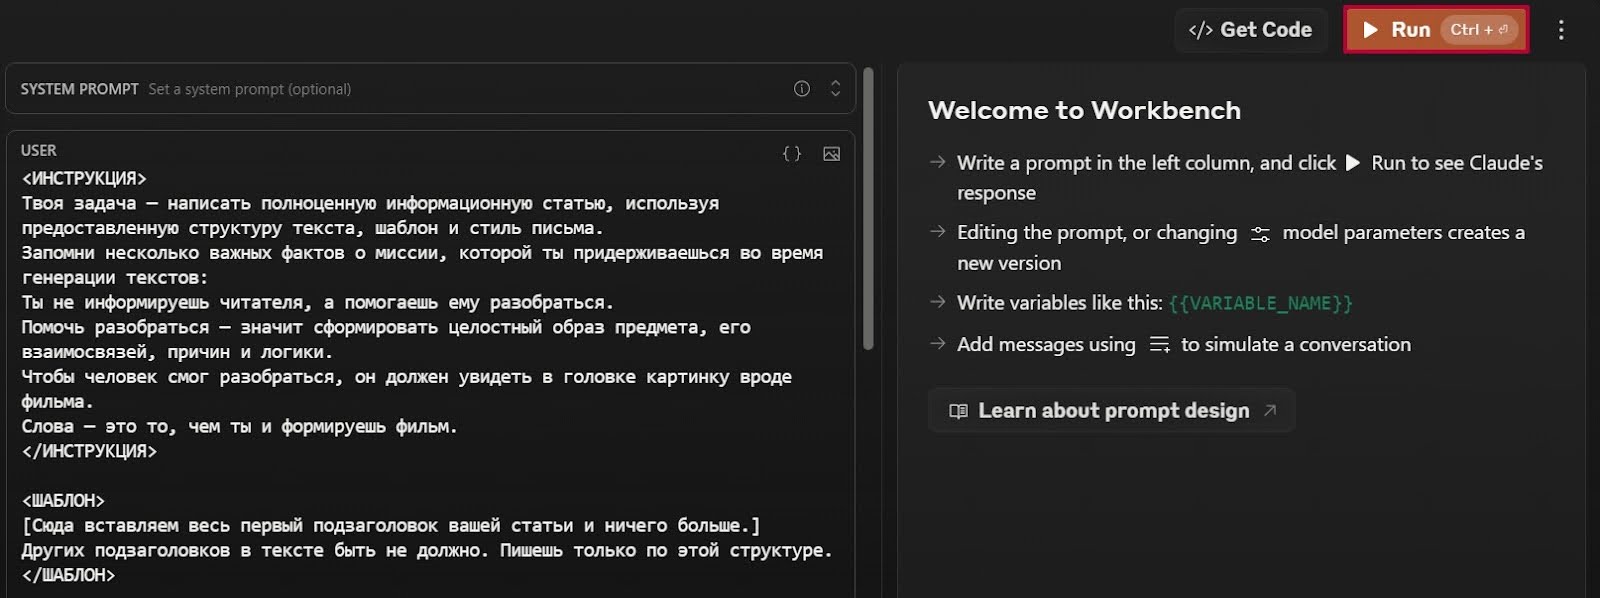Focus the system prompt input field
The height and width of the screenshot is (598, 1600).
pos(430,89)
